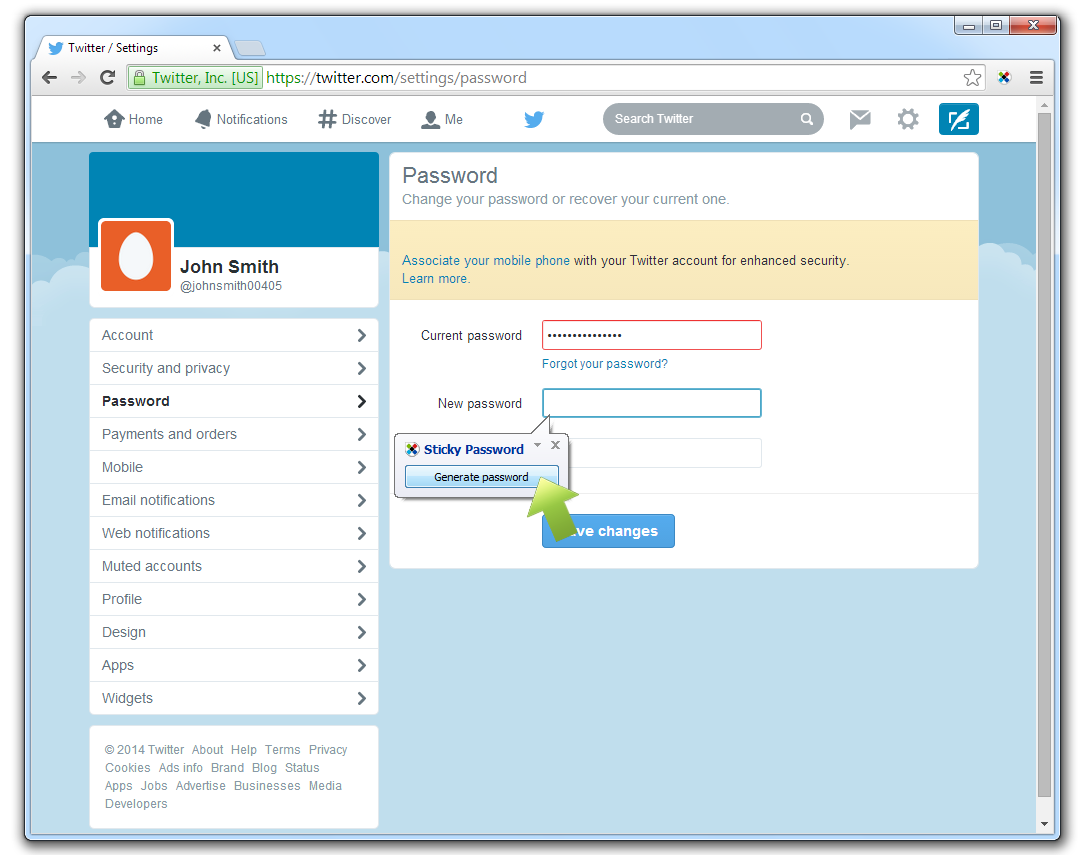Click footer Cookies link
This screenshot has width=1084, height=855.
pyautogui.click(x=128, y=768)
